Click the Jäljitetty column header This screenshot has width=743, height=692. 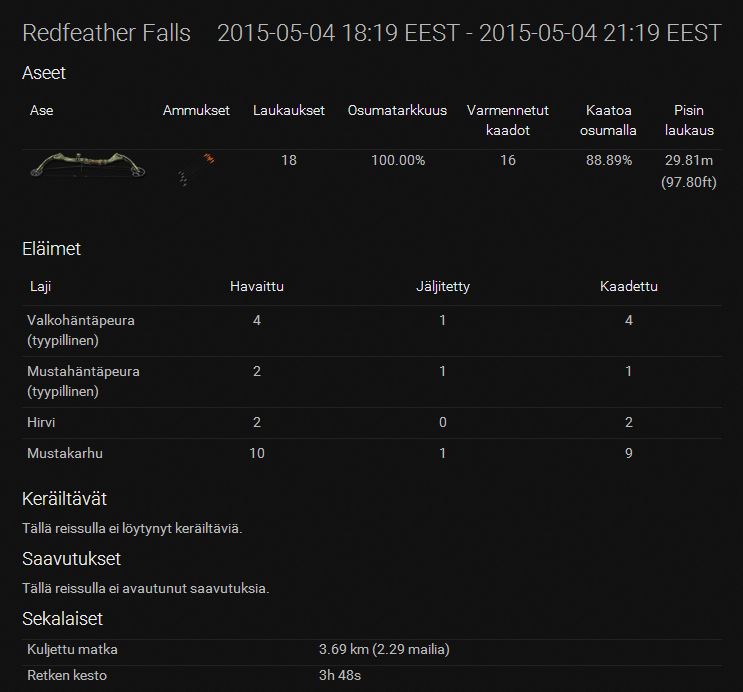[x=442, y=287]
